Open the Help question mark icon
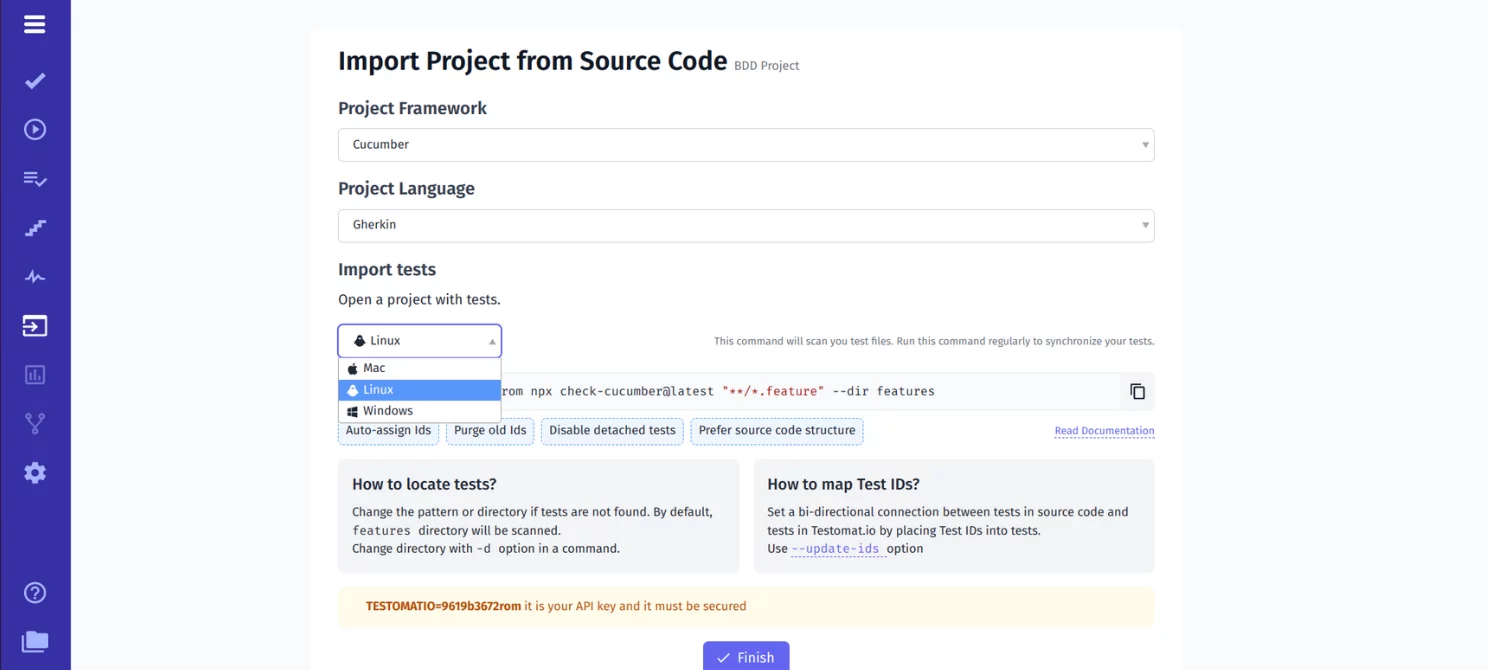Viewport: 1488px width, 670px height. tap(35, 593)
